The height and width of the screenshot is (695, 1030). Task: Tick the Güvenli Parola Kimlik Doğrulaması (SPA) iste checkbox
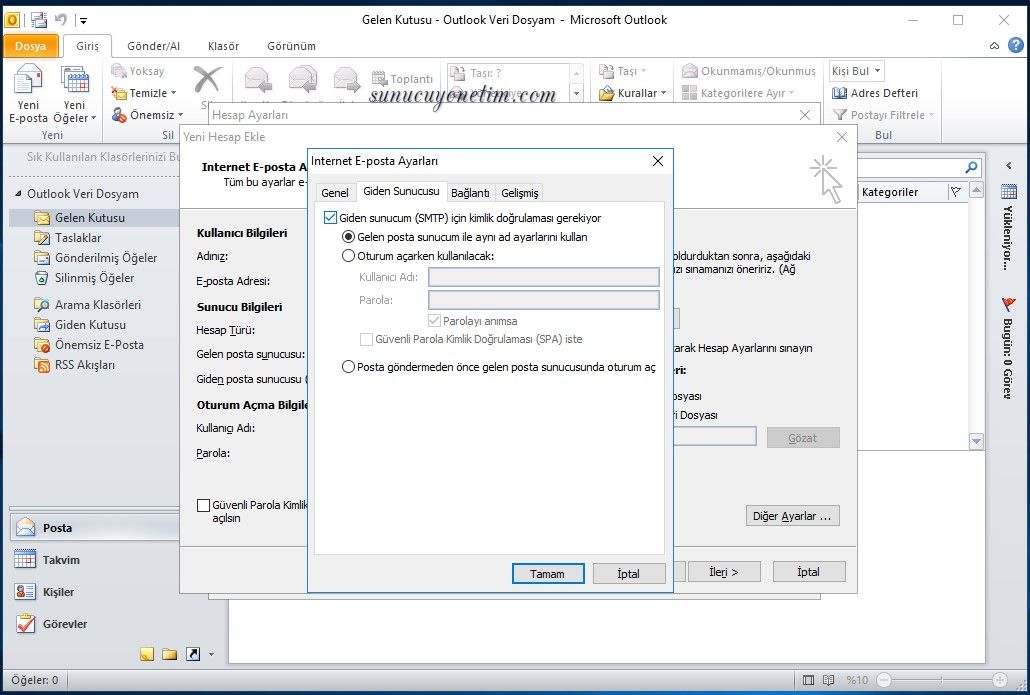[x=367, y=339]
